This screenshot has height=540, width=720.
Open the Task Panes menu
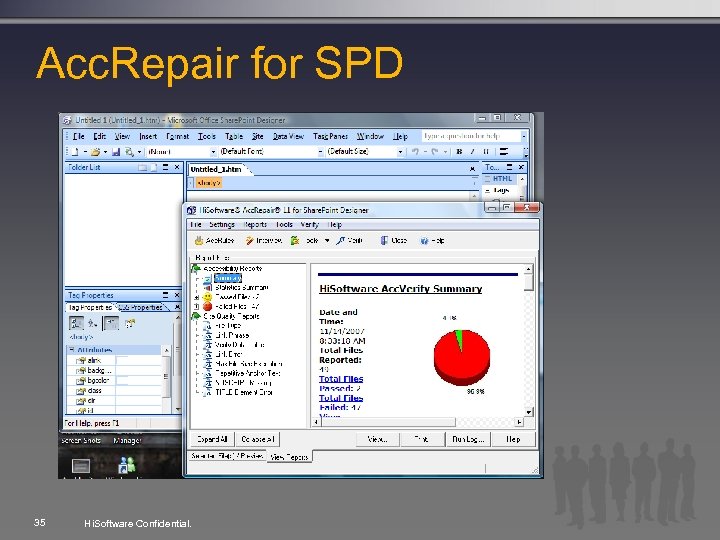[330, 136]
